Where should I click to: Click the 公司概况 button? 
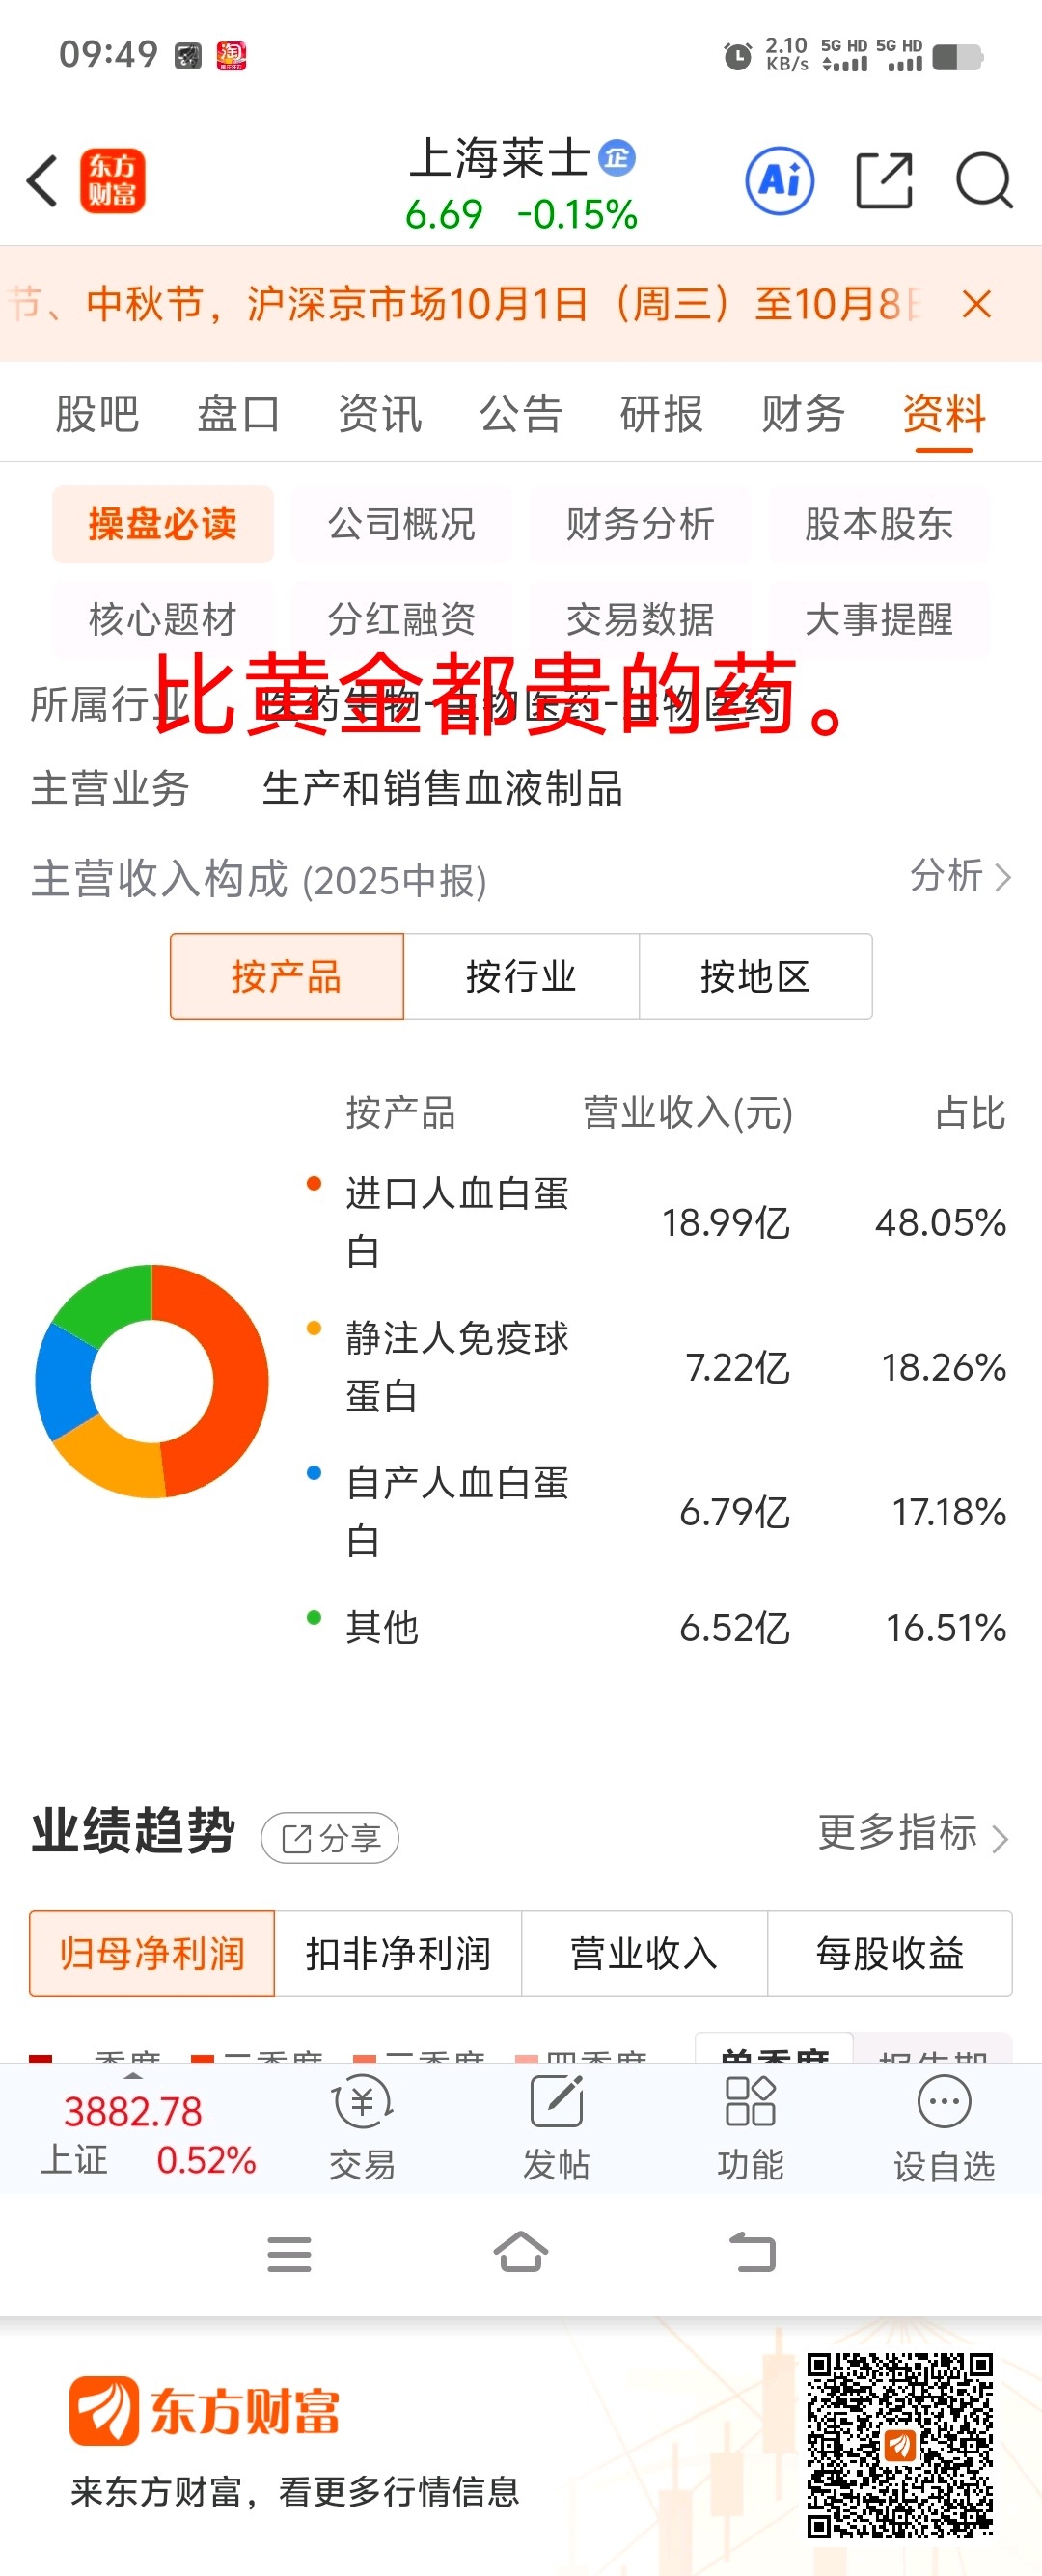tap(402, 524)
